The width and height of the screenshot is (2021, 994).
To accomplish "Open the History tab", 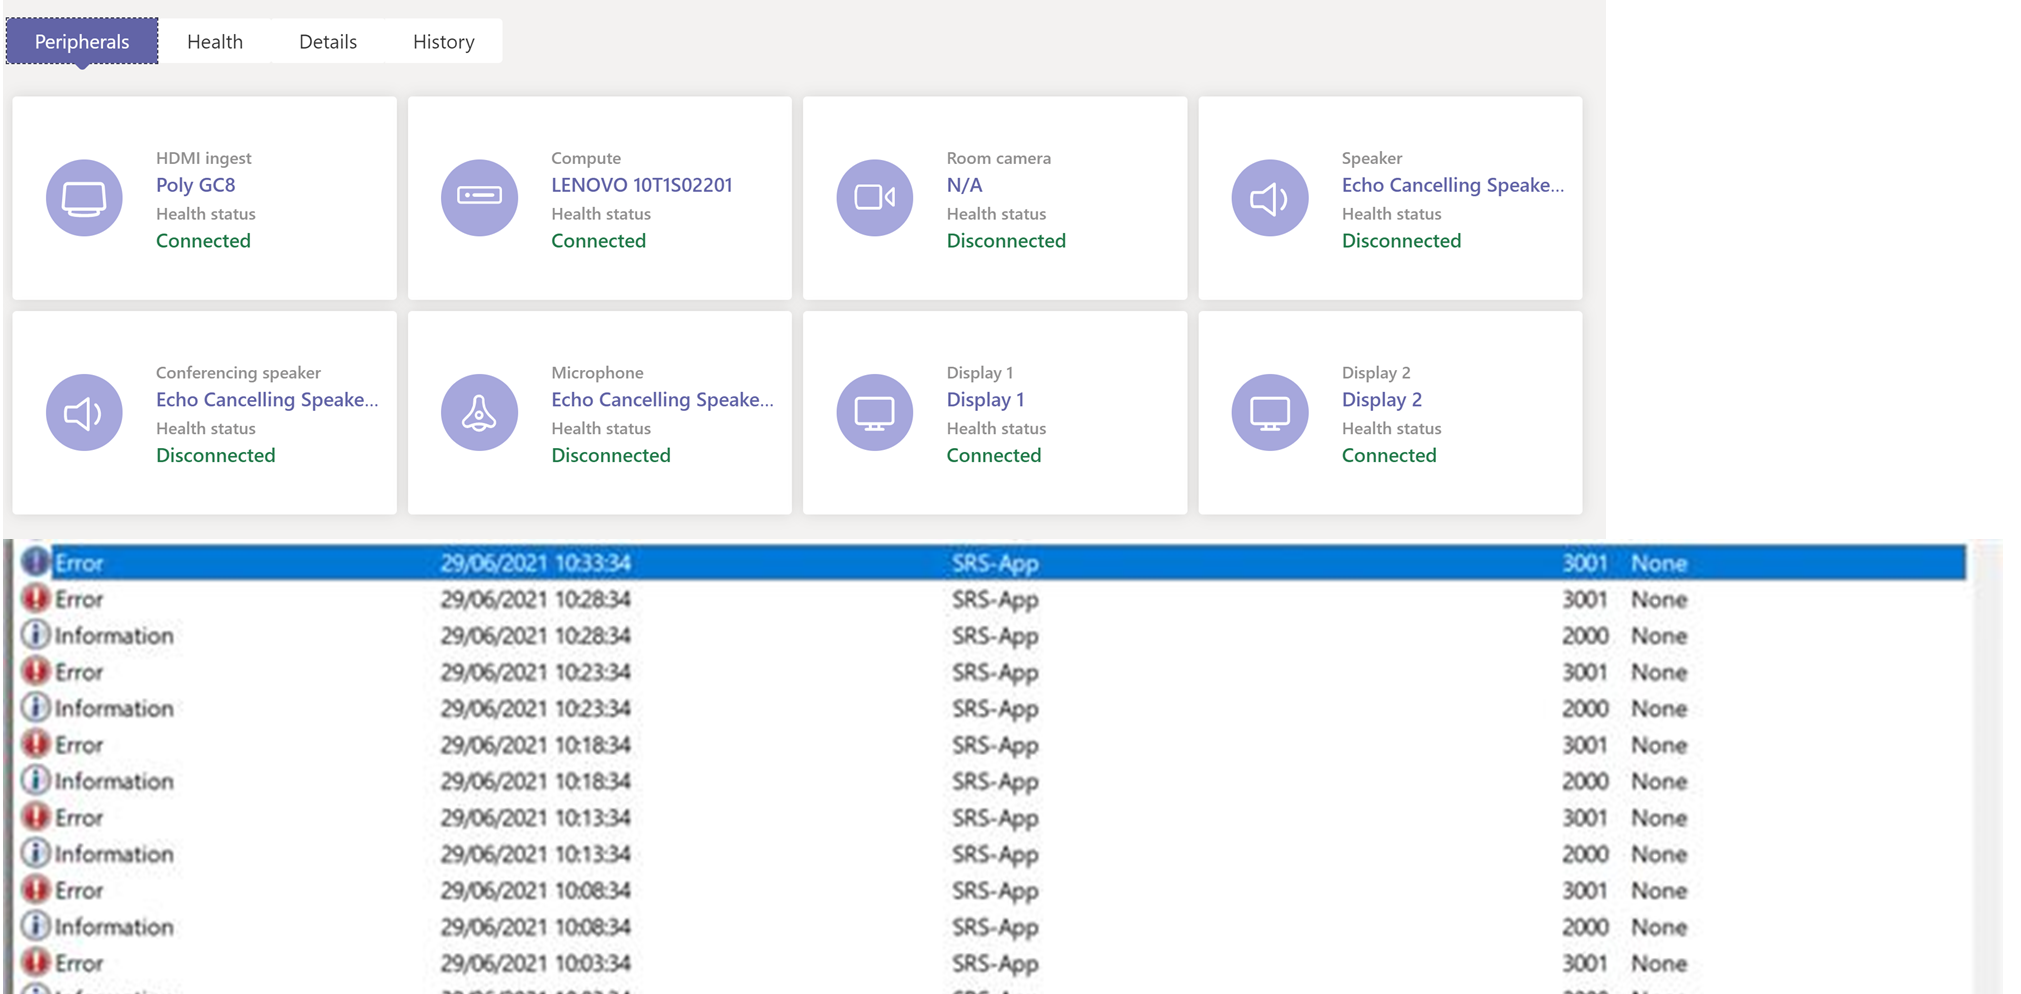I will 444,41.
